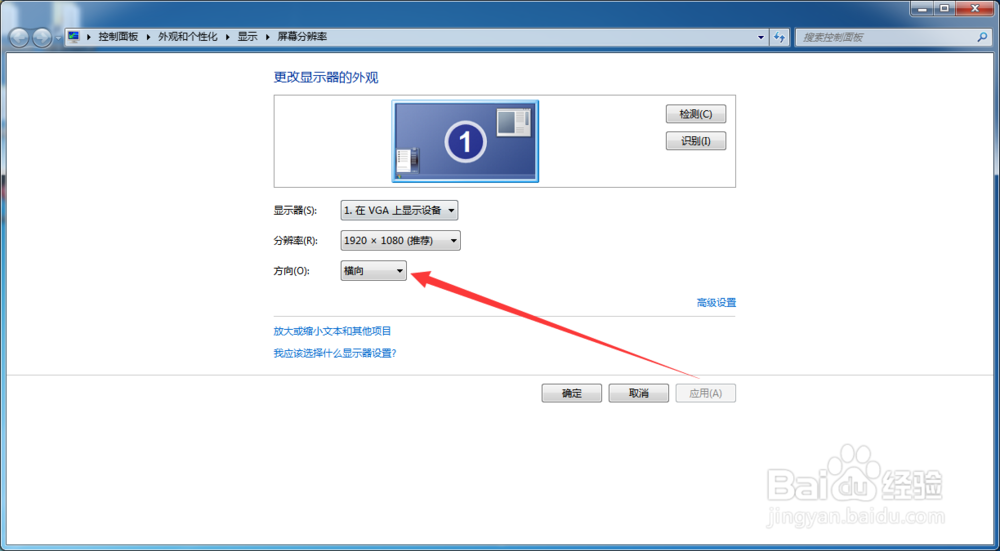Click the 确定 button
1000x551 pixels.
[x=571, y=393]
